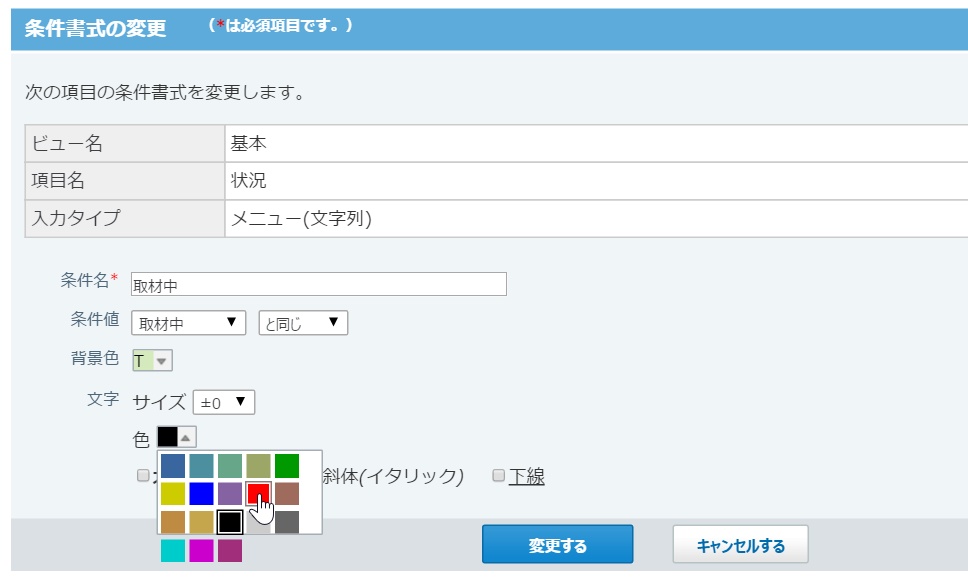Click the キャンセルする button
Image resolution: width=968 pixels, height=581 pixels.
pyautogui.click(x=740, y=545)
